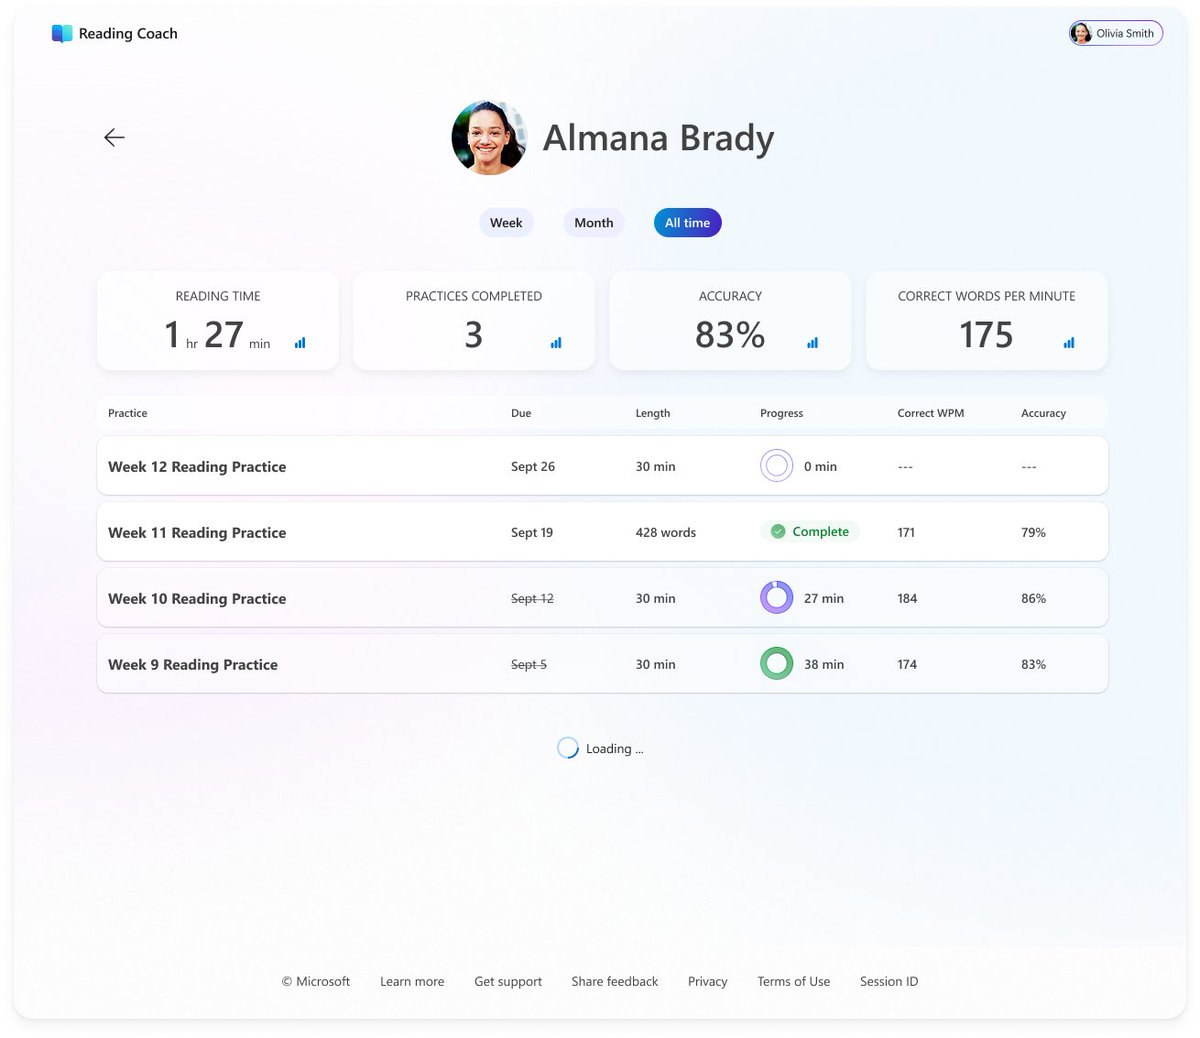Click the Length column header
This screenshot has width=1200, height=1038.
pyautogui.click(x=653, y=413)
